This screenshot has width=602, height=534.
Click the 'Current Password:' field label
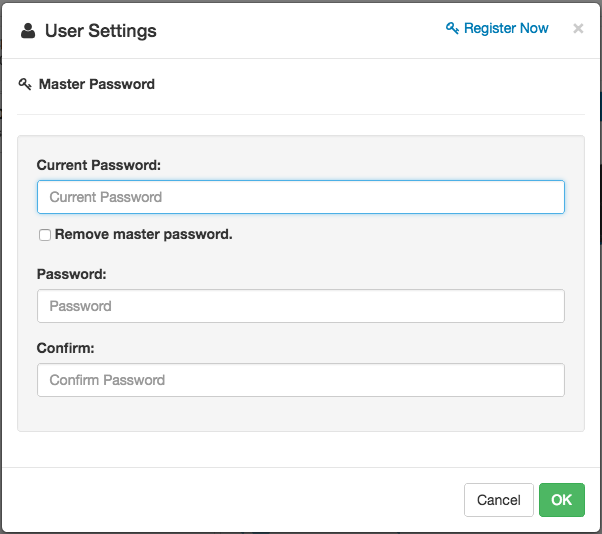[x=99, y=165]
